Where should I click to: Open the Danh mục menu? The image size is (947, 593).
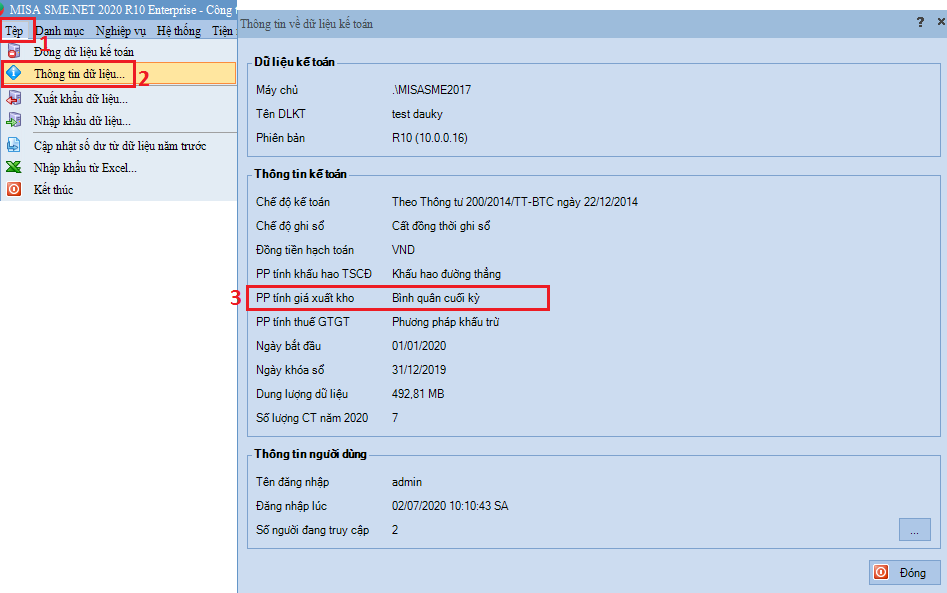[x=59, y=31]
